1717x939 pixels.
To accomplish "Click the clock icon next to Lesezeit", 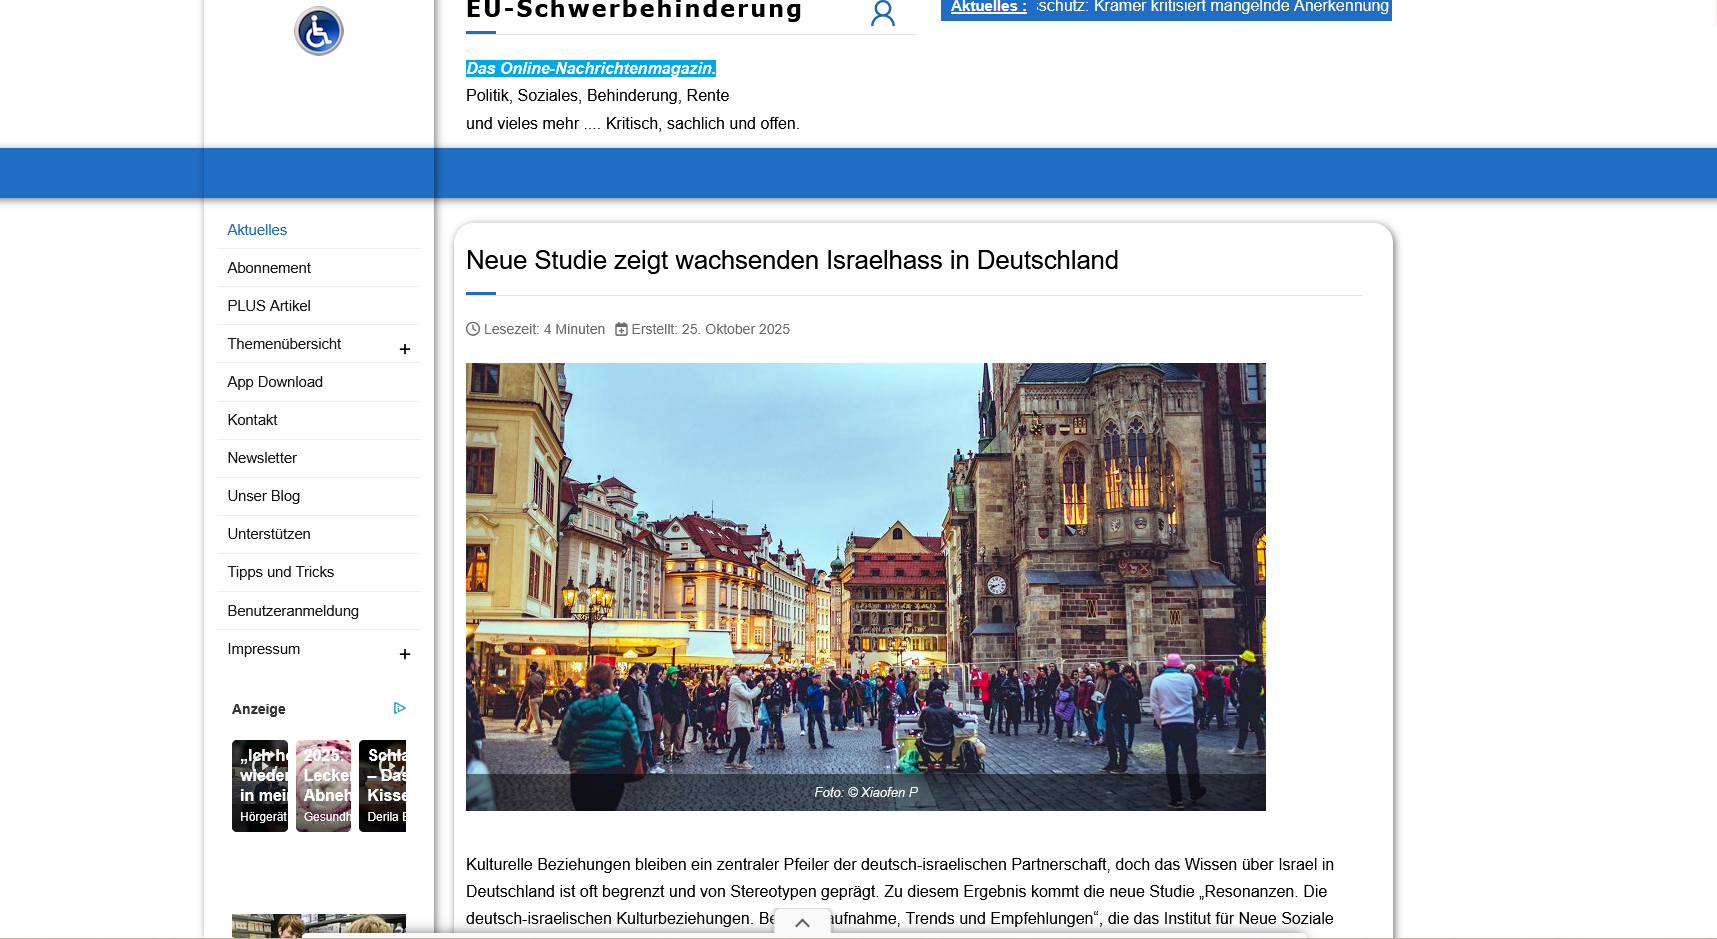I will (472, 329).
